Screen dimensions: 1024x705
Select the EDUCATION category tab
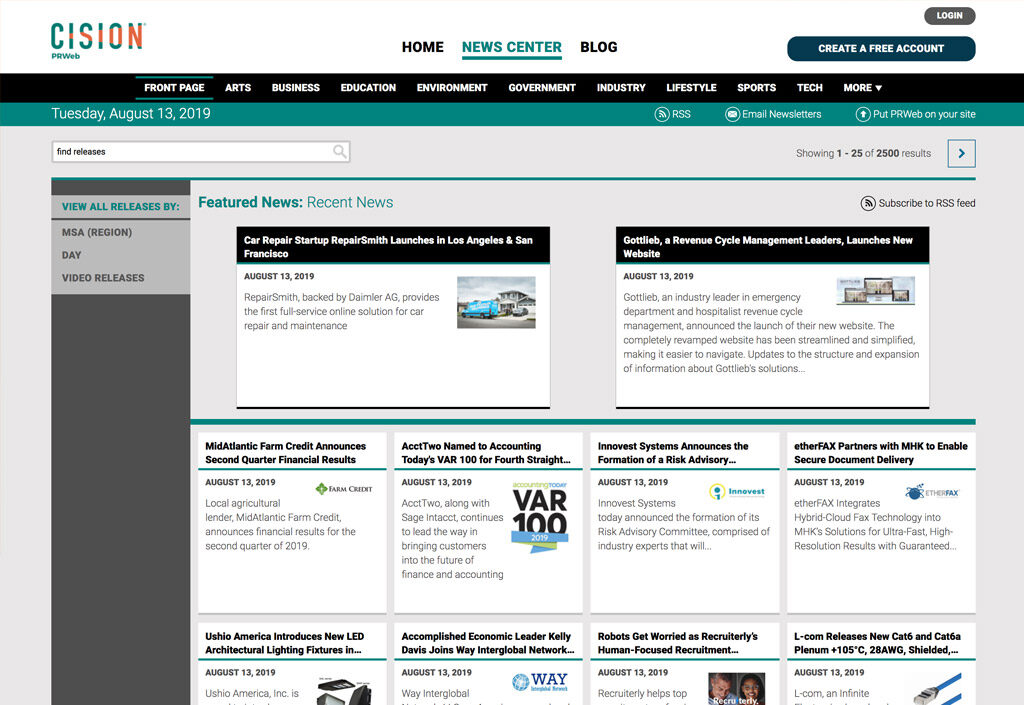[x=368, y=87]
